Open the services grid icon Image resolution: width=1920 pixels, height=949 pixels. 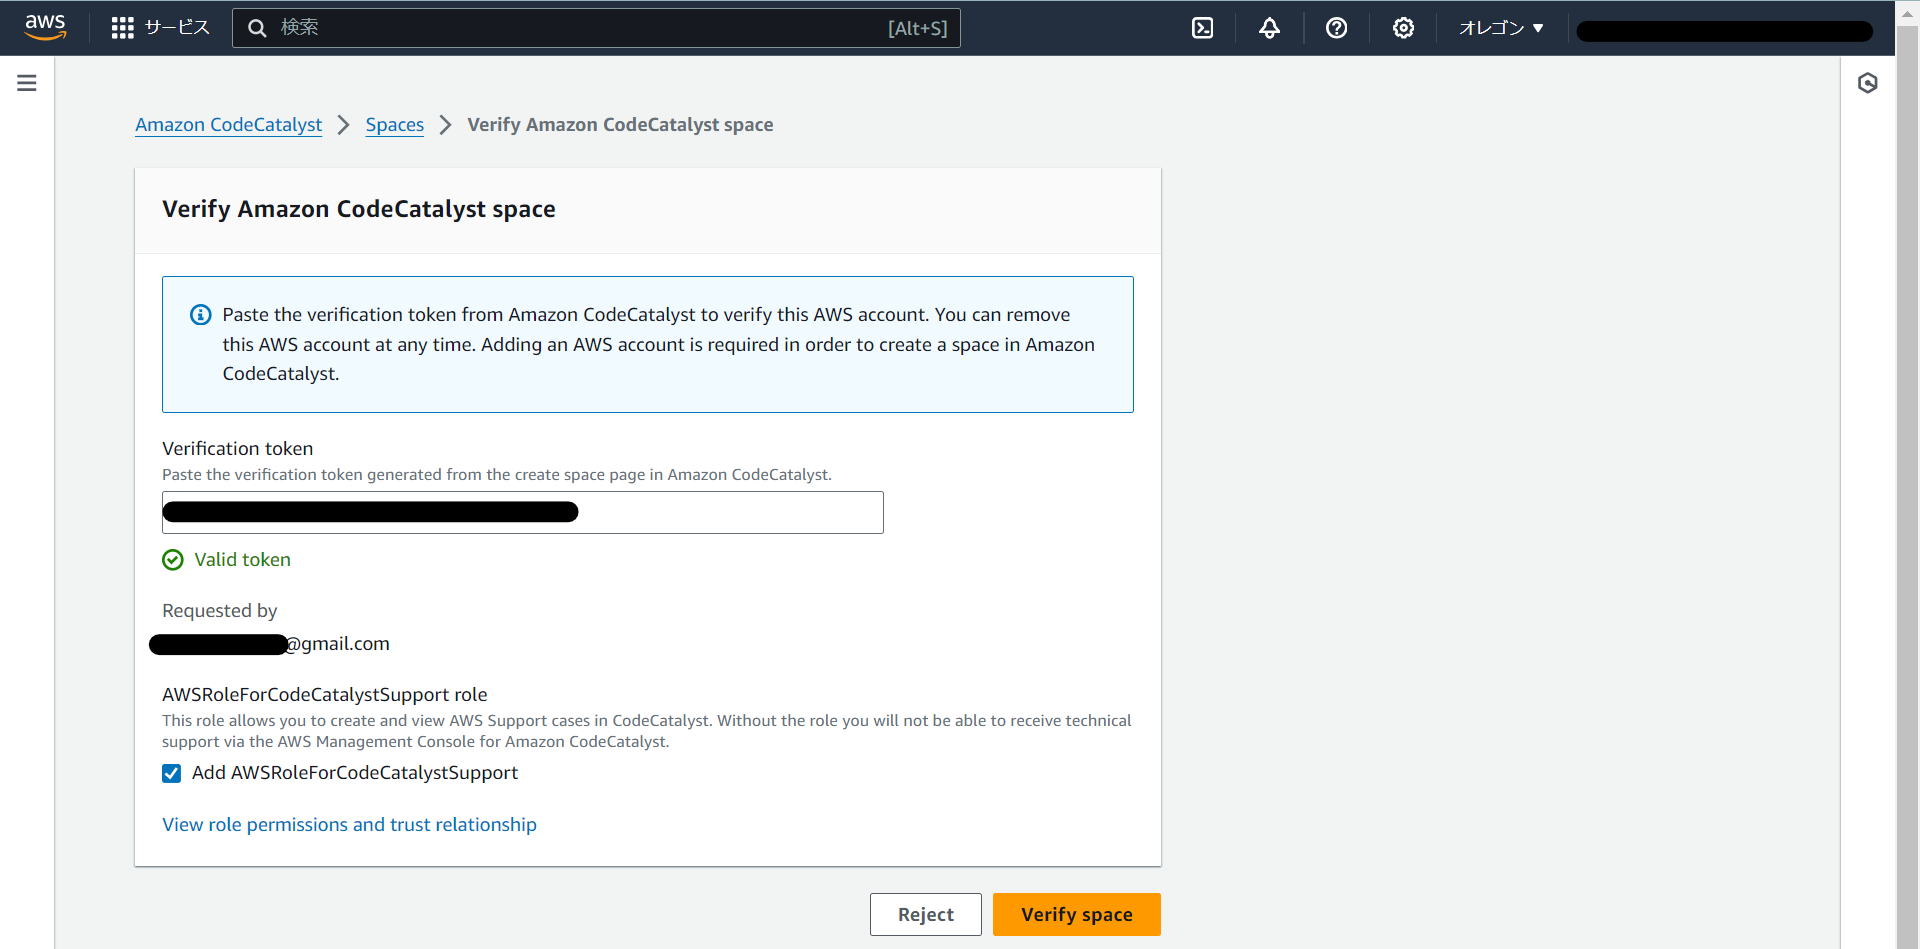tap(122, 28)
